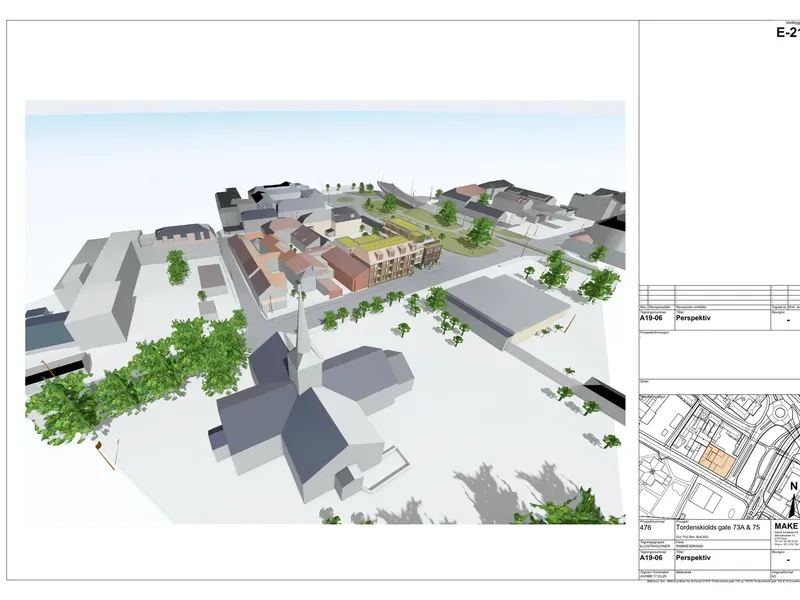Screen dimensions: 800x600
Task: Click the ship model near the park
Action: [x=399, y=192]
